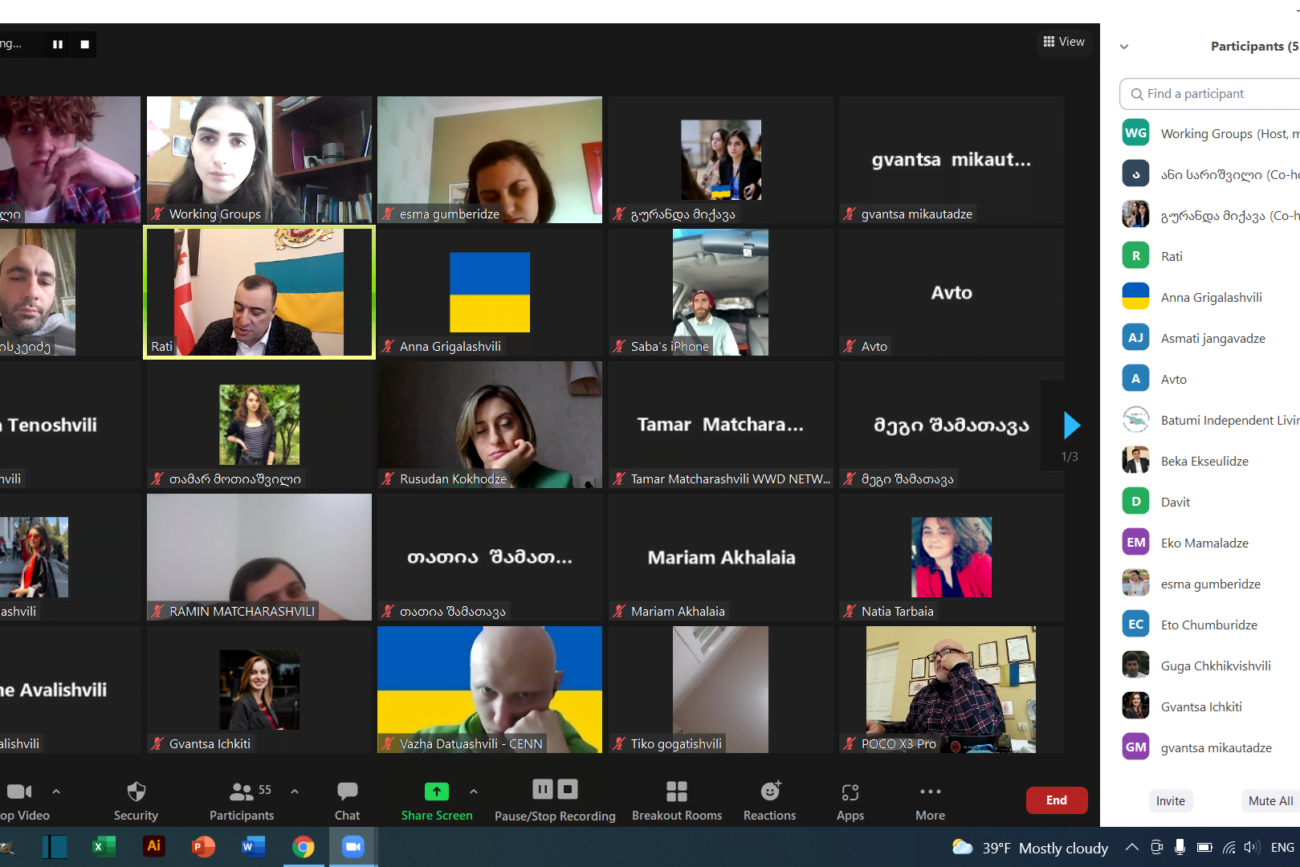1300x867 pixels.
Task: Toggle the Participants panel
Action: click(x=241, y=793)
